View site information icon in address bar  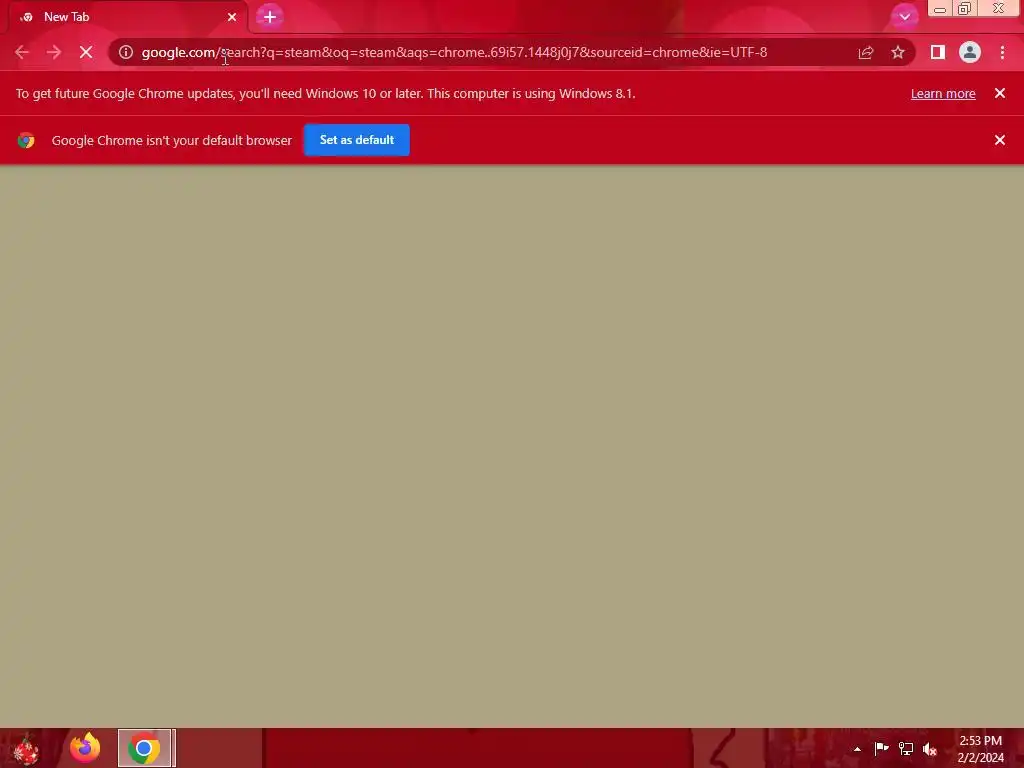126,52
